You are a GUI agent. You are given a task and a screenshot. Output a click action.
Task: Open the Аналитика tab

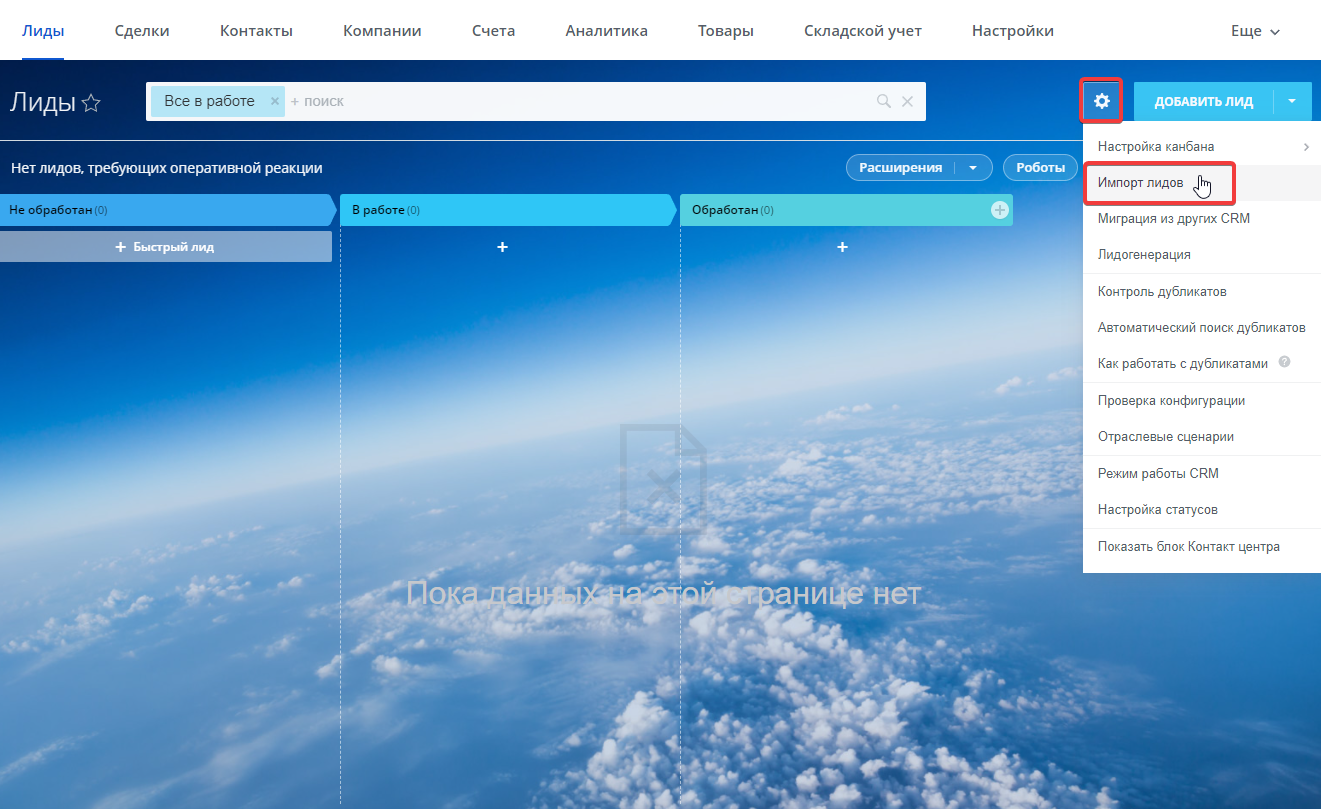606,31
